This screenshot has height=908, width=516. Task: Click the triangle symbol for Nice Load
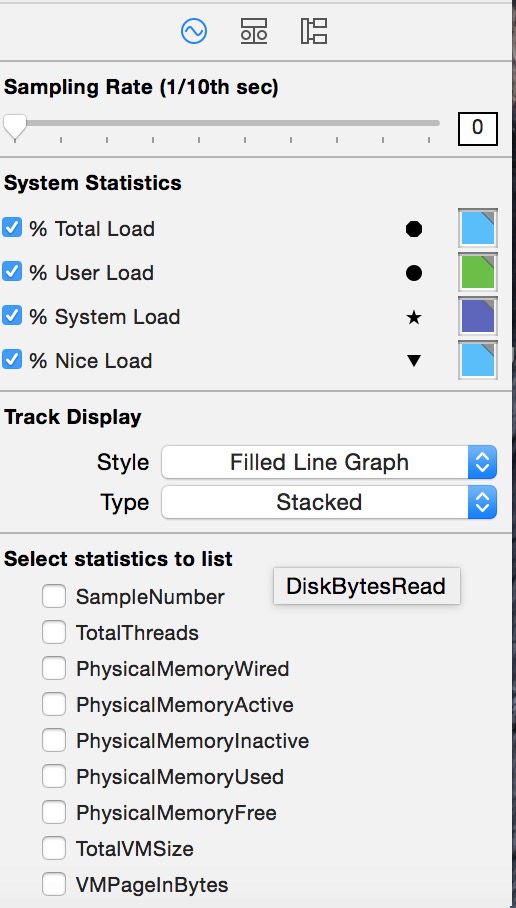(413, 361)
